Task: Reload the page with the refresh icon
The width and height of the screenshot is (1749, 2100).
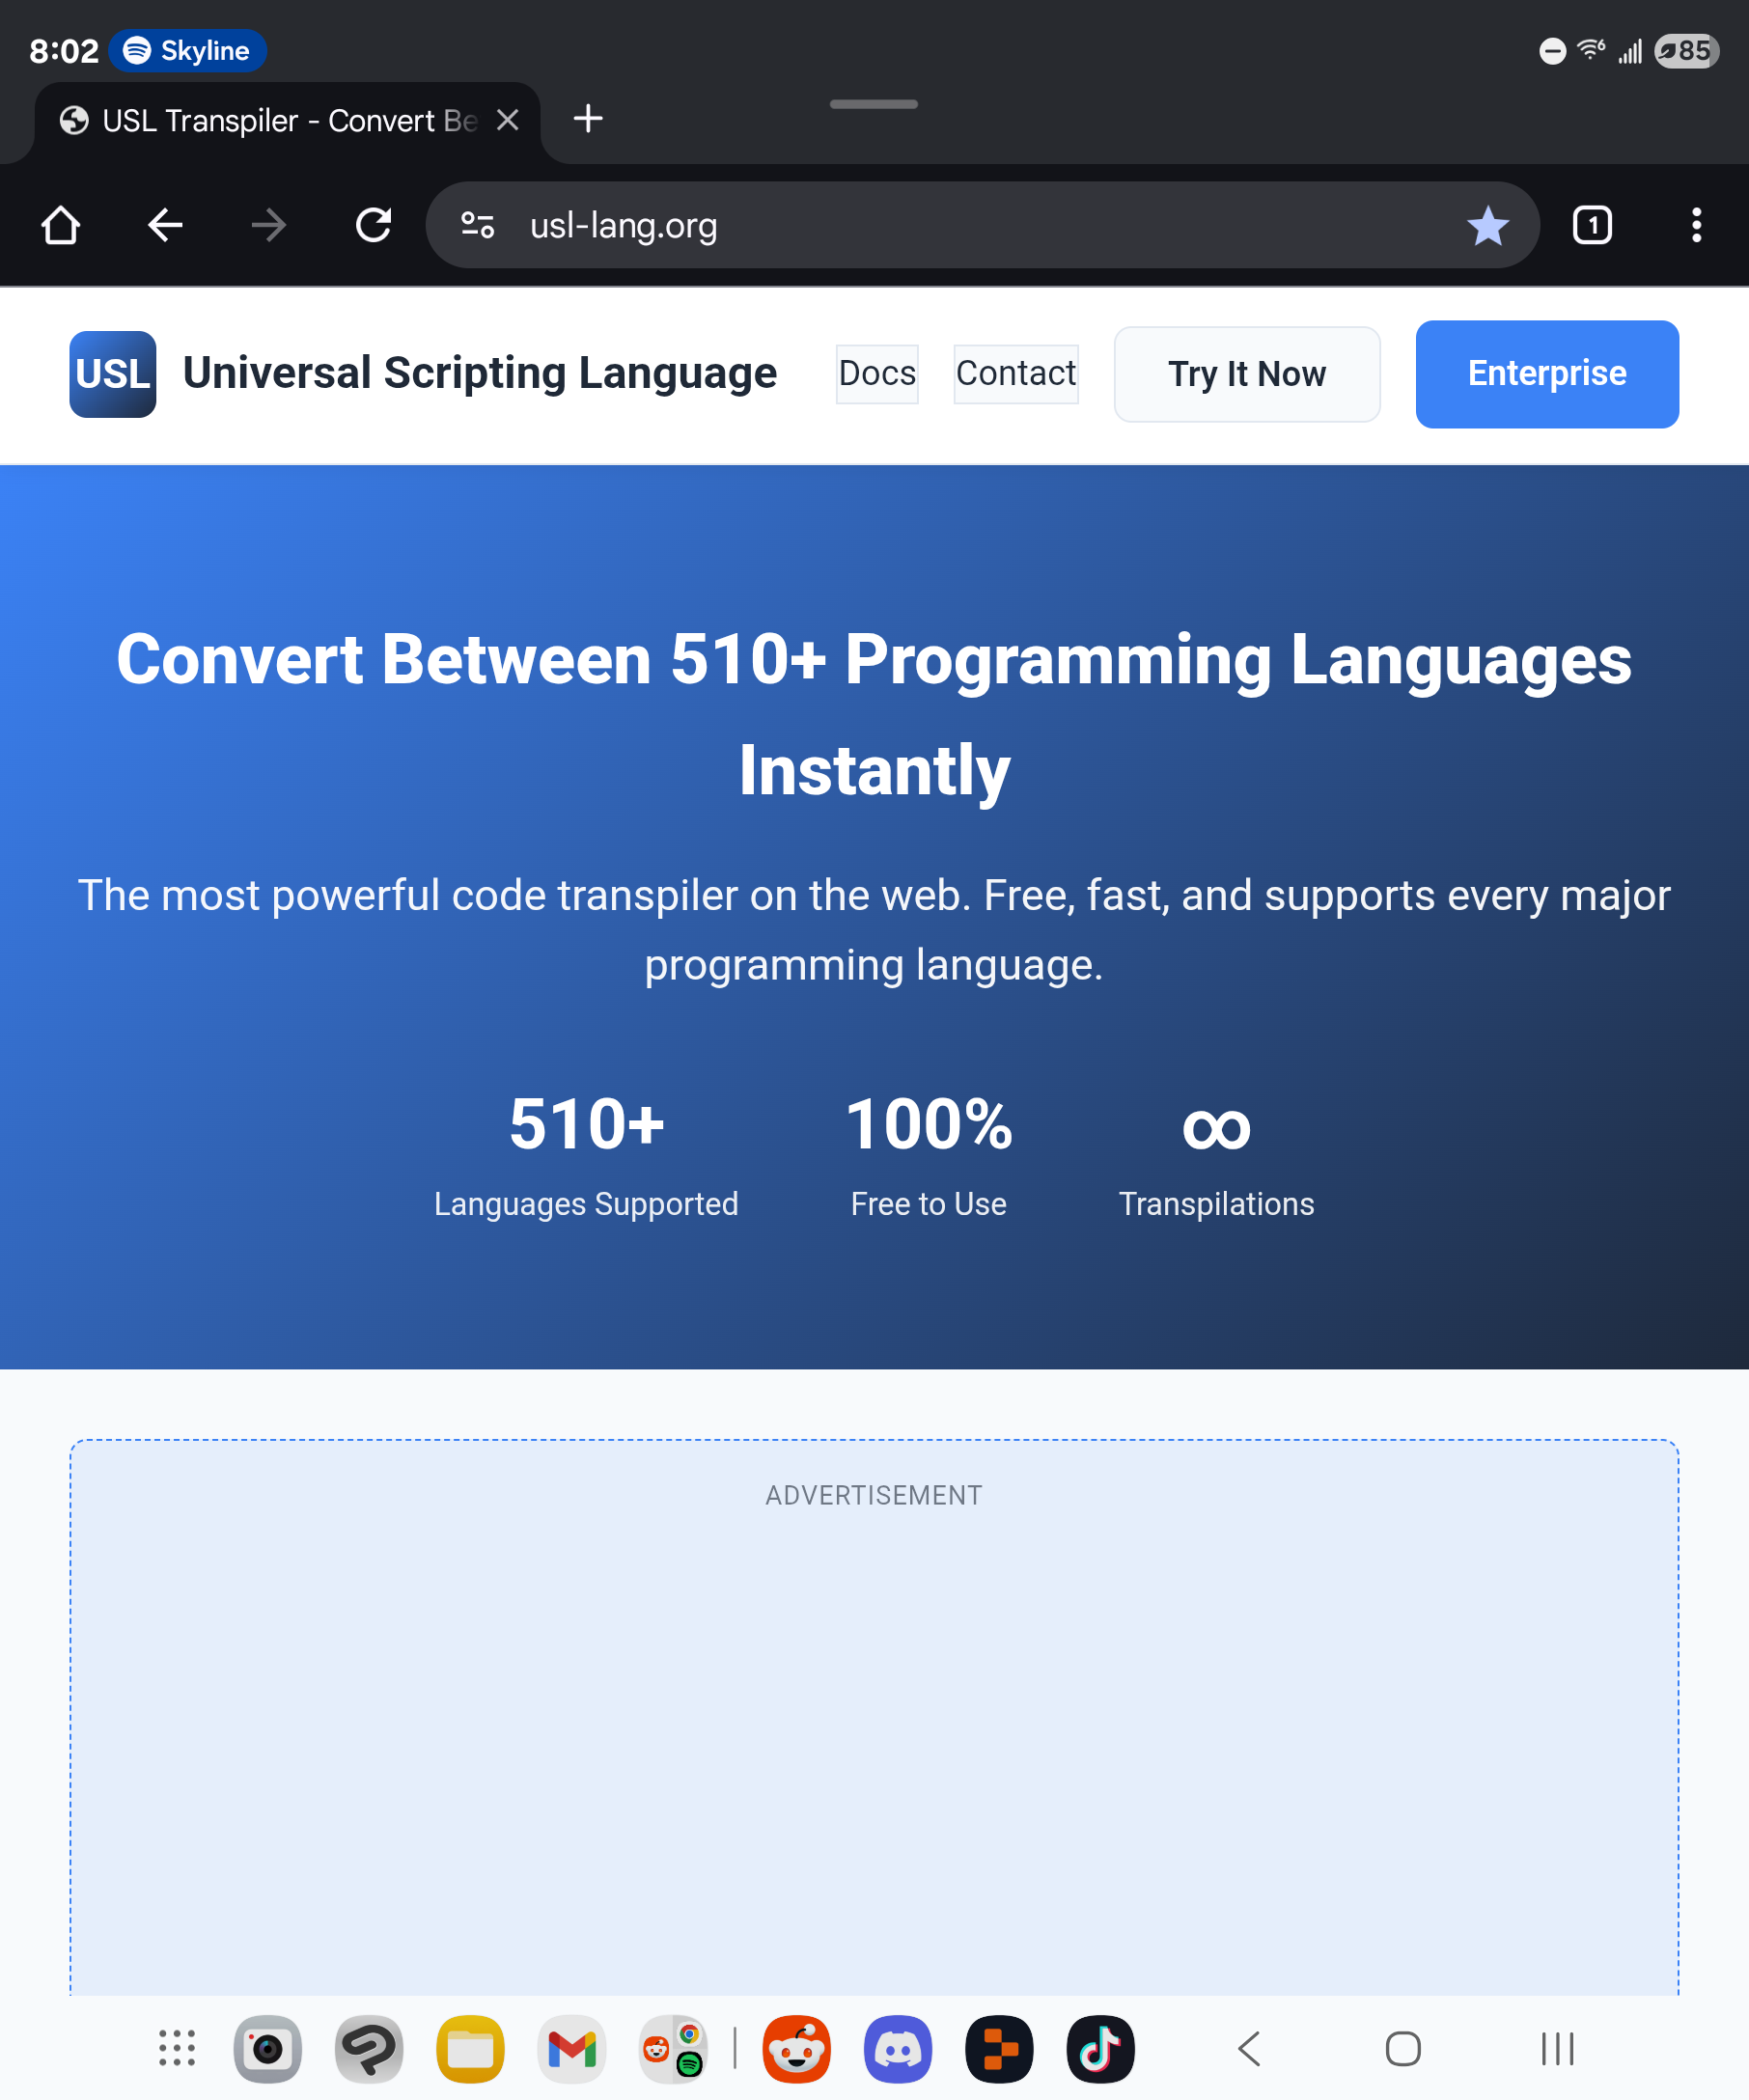Action: [x=374, y=225]
